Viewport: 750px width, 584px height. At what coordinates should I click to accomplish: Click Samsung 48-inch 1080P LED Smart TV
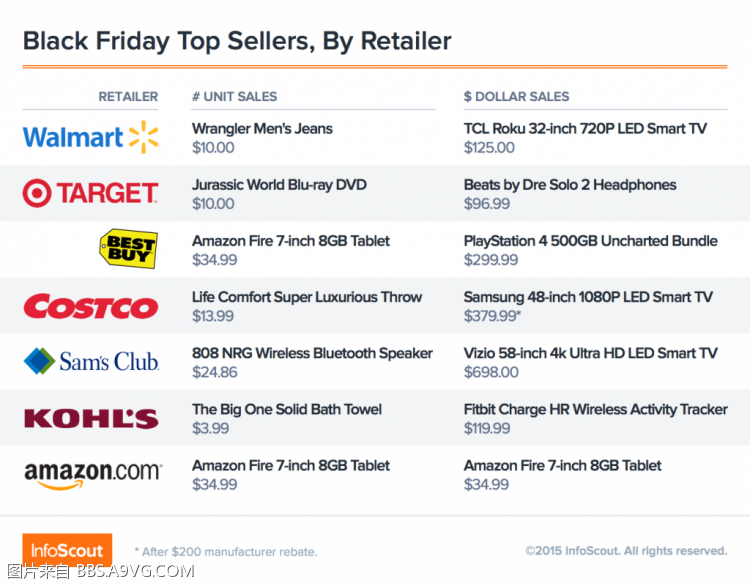[588, 297]
